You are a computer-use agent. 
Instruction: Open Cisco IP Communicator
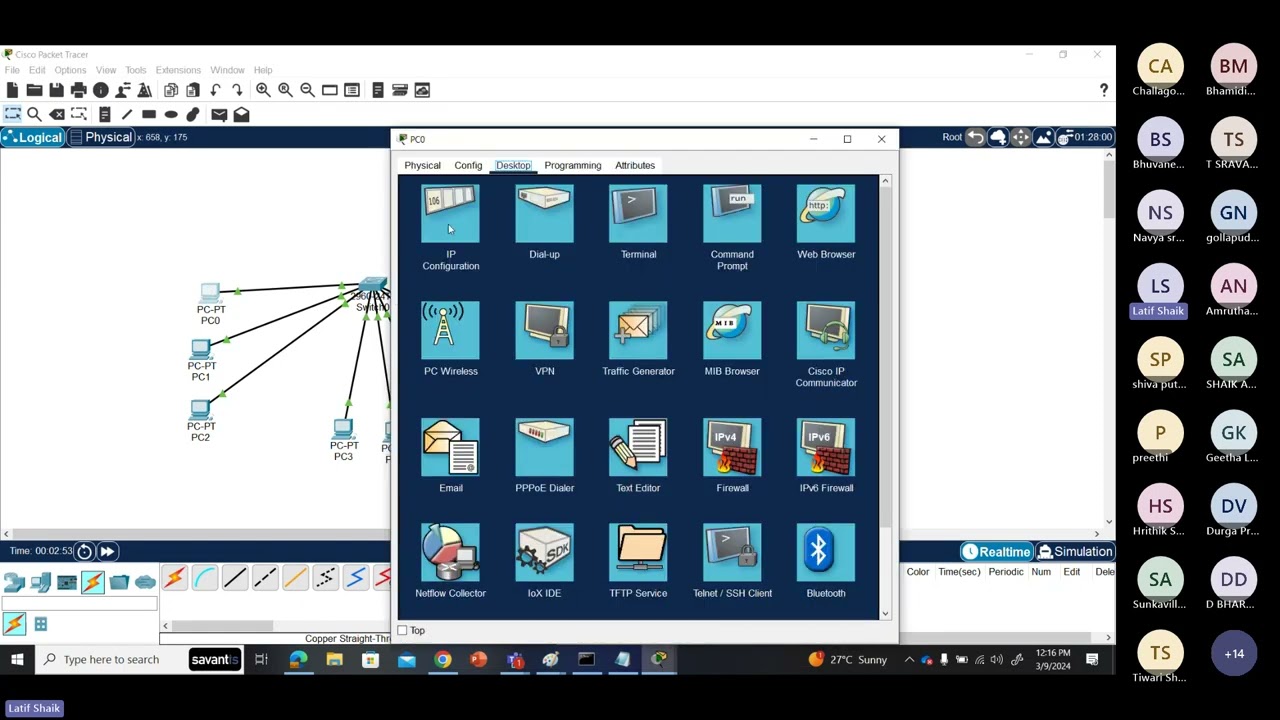pyautogui.click(x=826, y=330)
